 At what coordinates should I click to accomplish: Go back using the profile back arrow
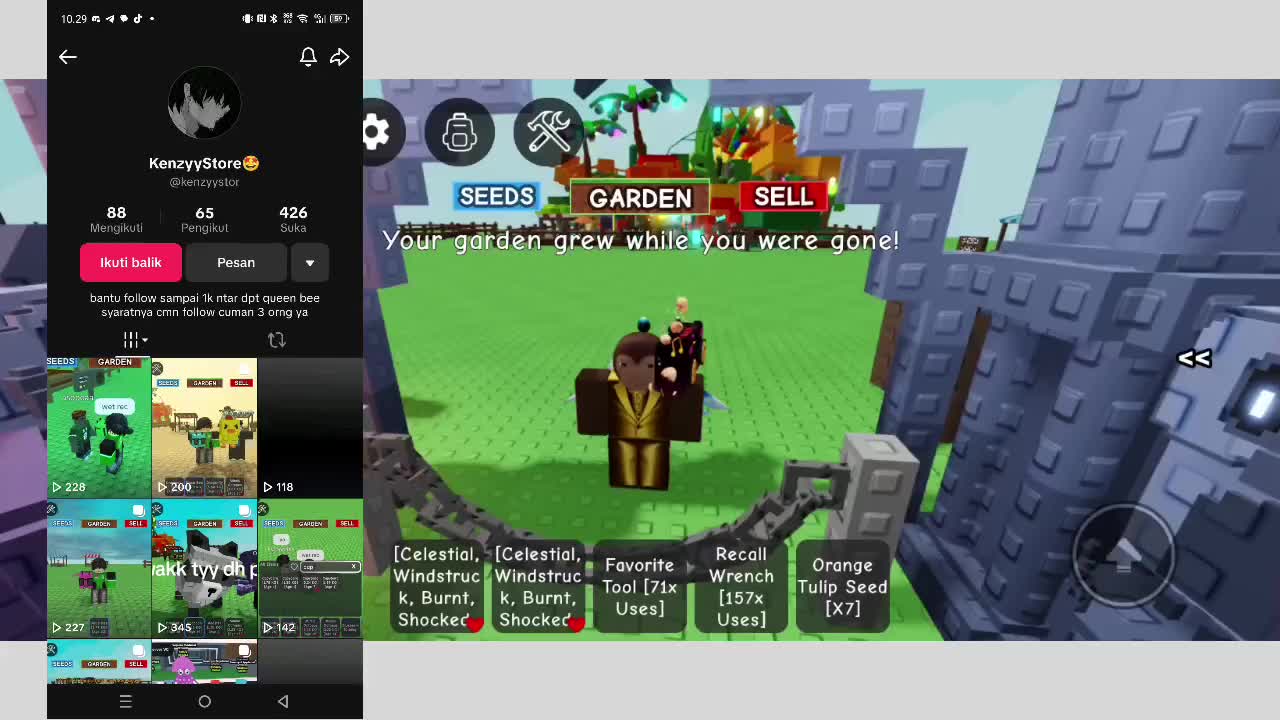[x=67, y=57]
